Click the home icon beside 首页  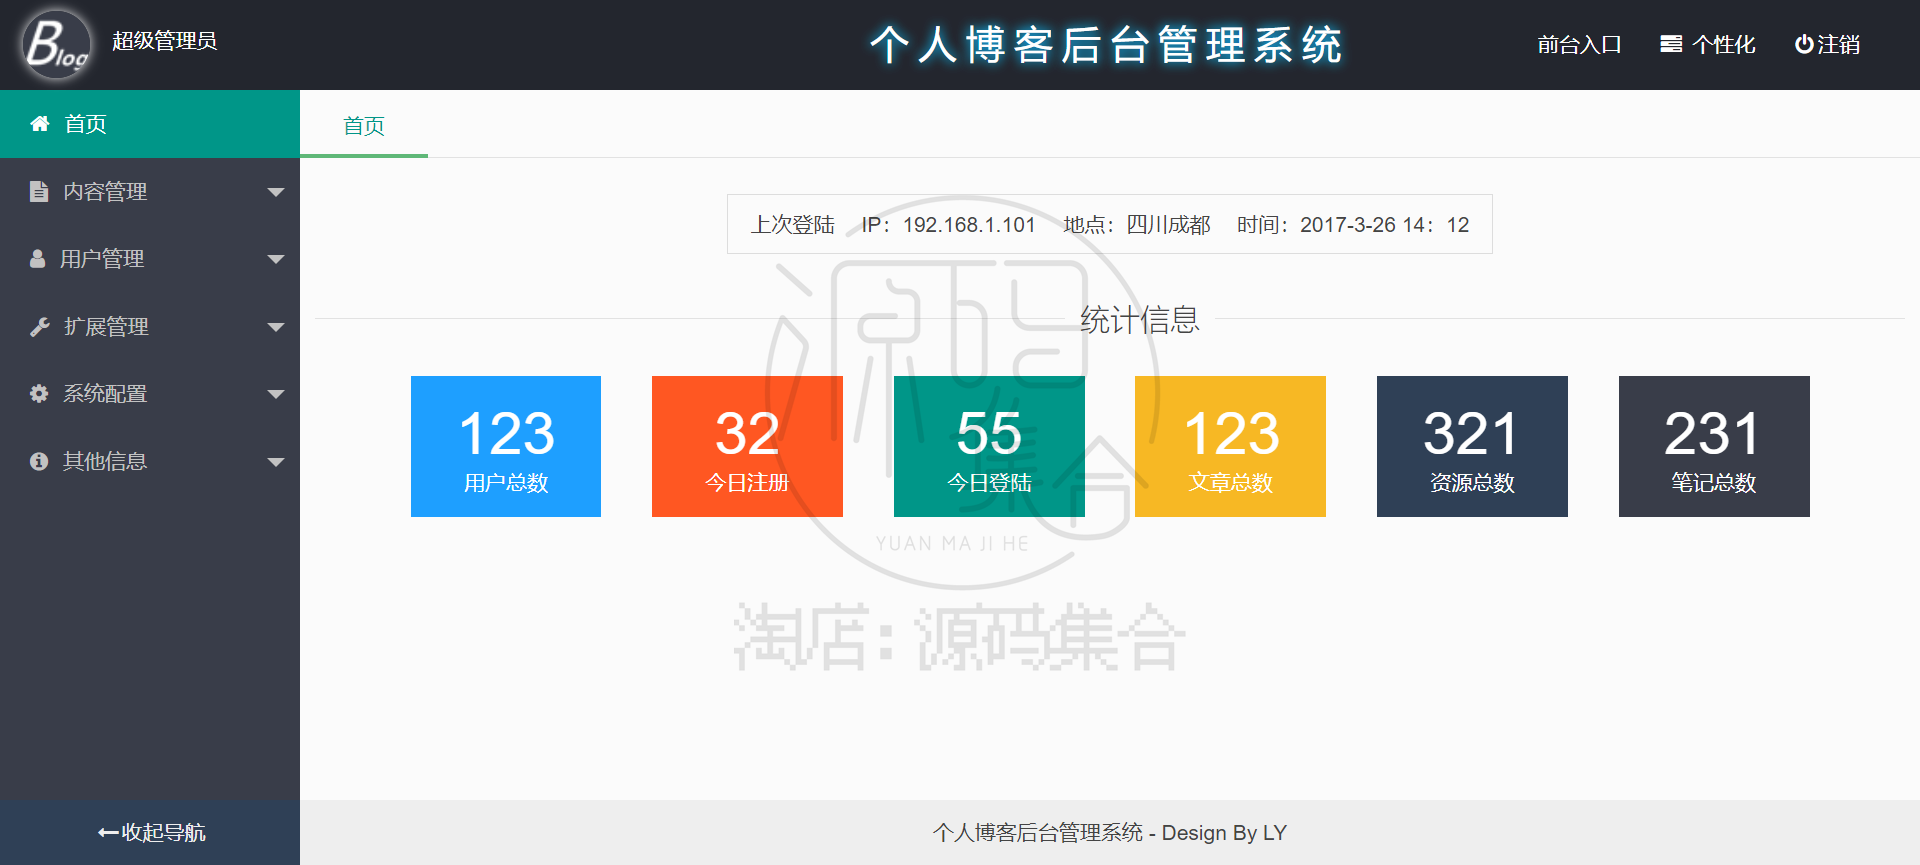[40, 124]
